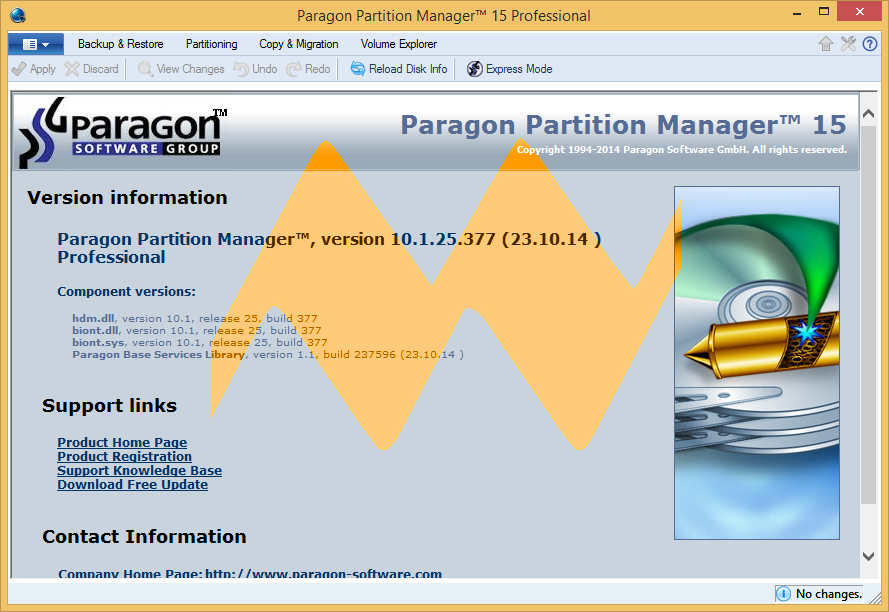Image resolution: width=889 pixels, height=612 pixels.
Task: Click the Redo arrow button
Action: click(308, 69)
